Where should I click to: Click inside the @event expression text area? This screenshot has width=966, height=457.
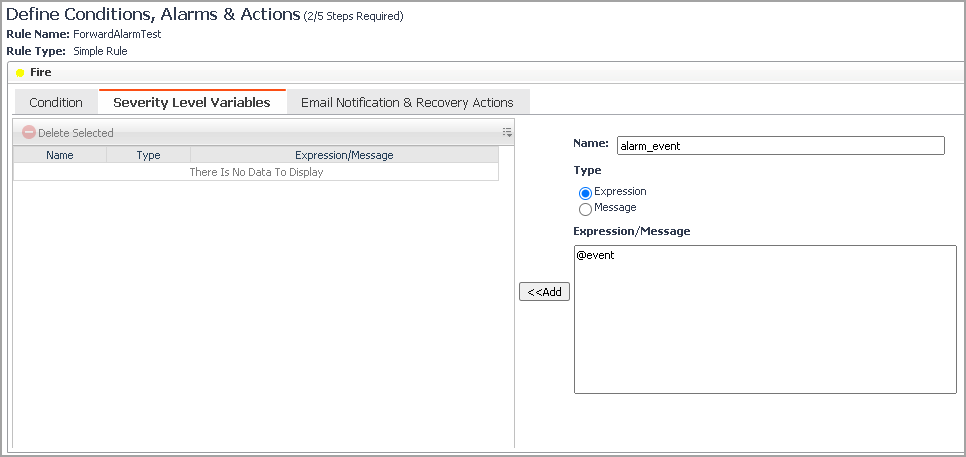(x=765, y=320)
